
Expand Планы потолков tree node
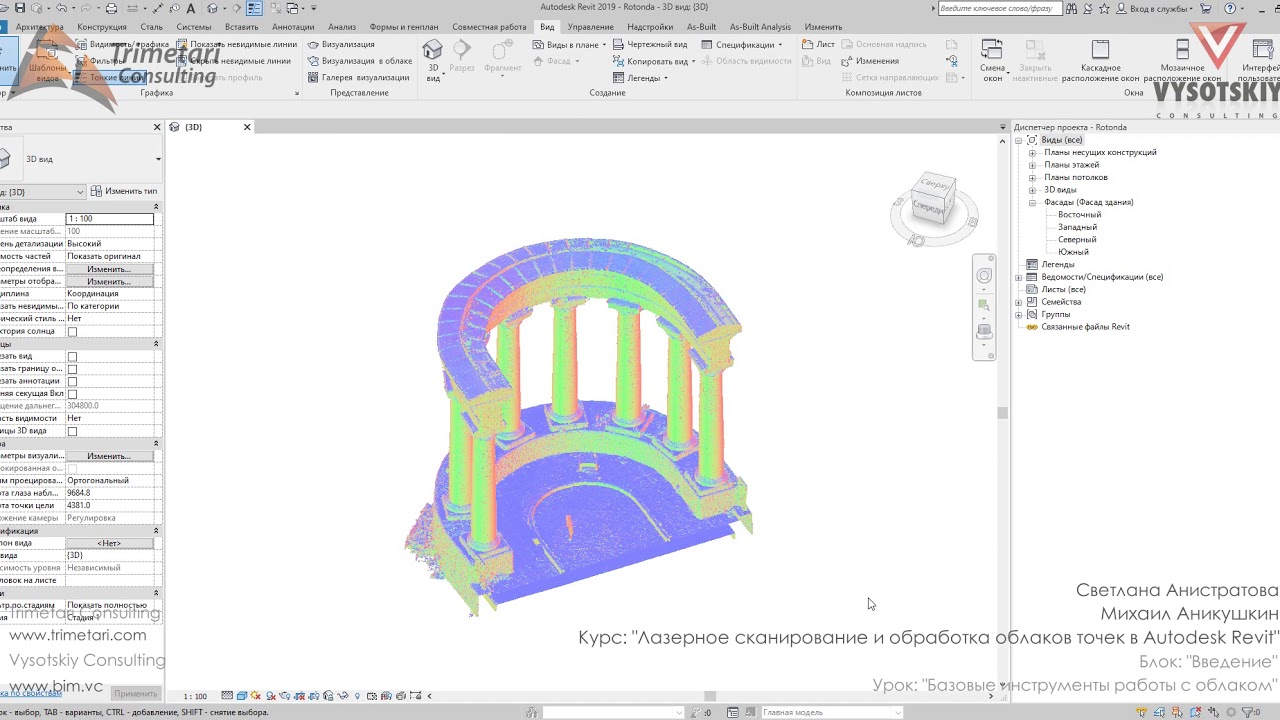tap(1033, 178)
